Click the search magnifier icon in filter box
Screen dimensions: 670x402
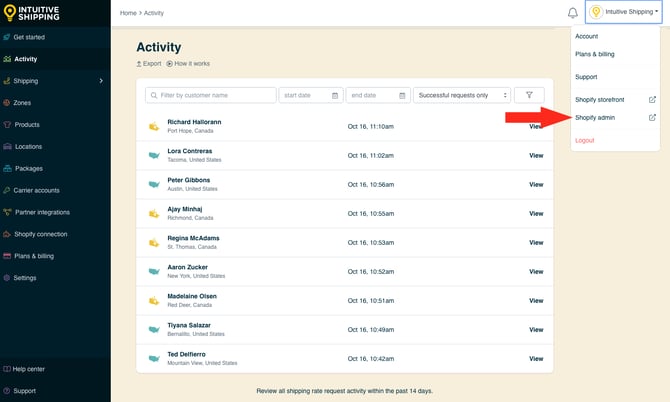click(154, 95)
